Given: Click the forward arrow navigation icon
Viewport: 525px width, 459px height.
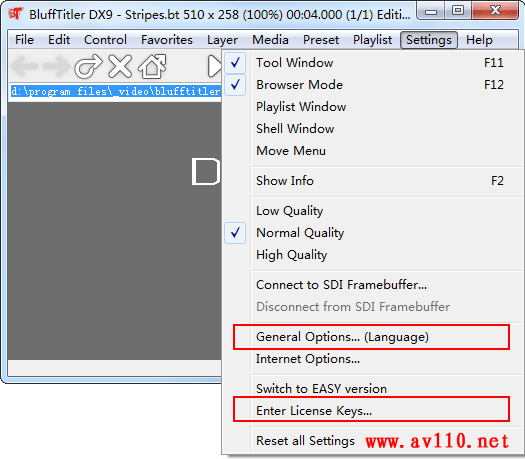Looking at the screenshot, I should click(x=56, y=66).
